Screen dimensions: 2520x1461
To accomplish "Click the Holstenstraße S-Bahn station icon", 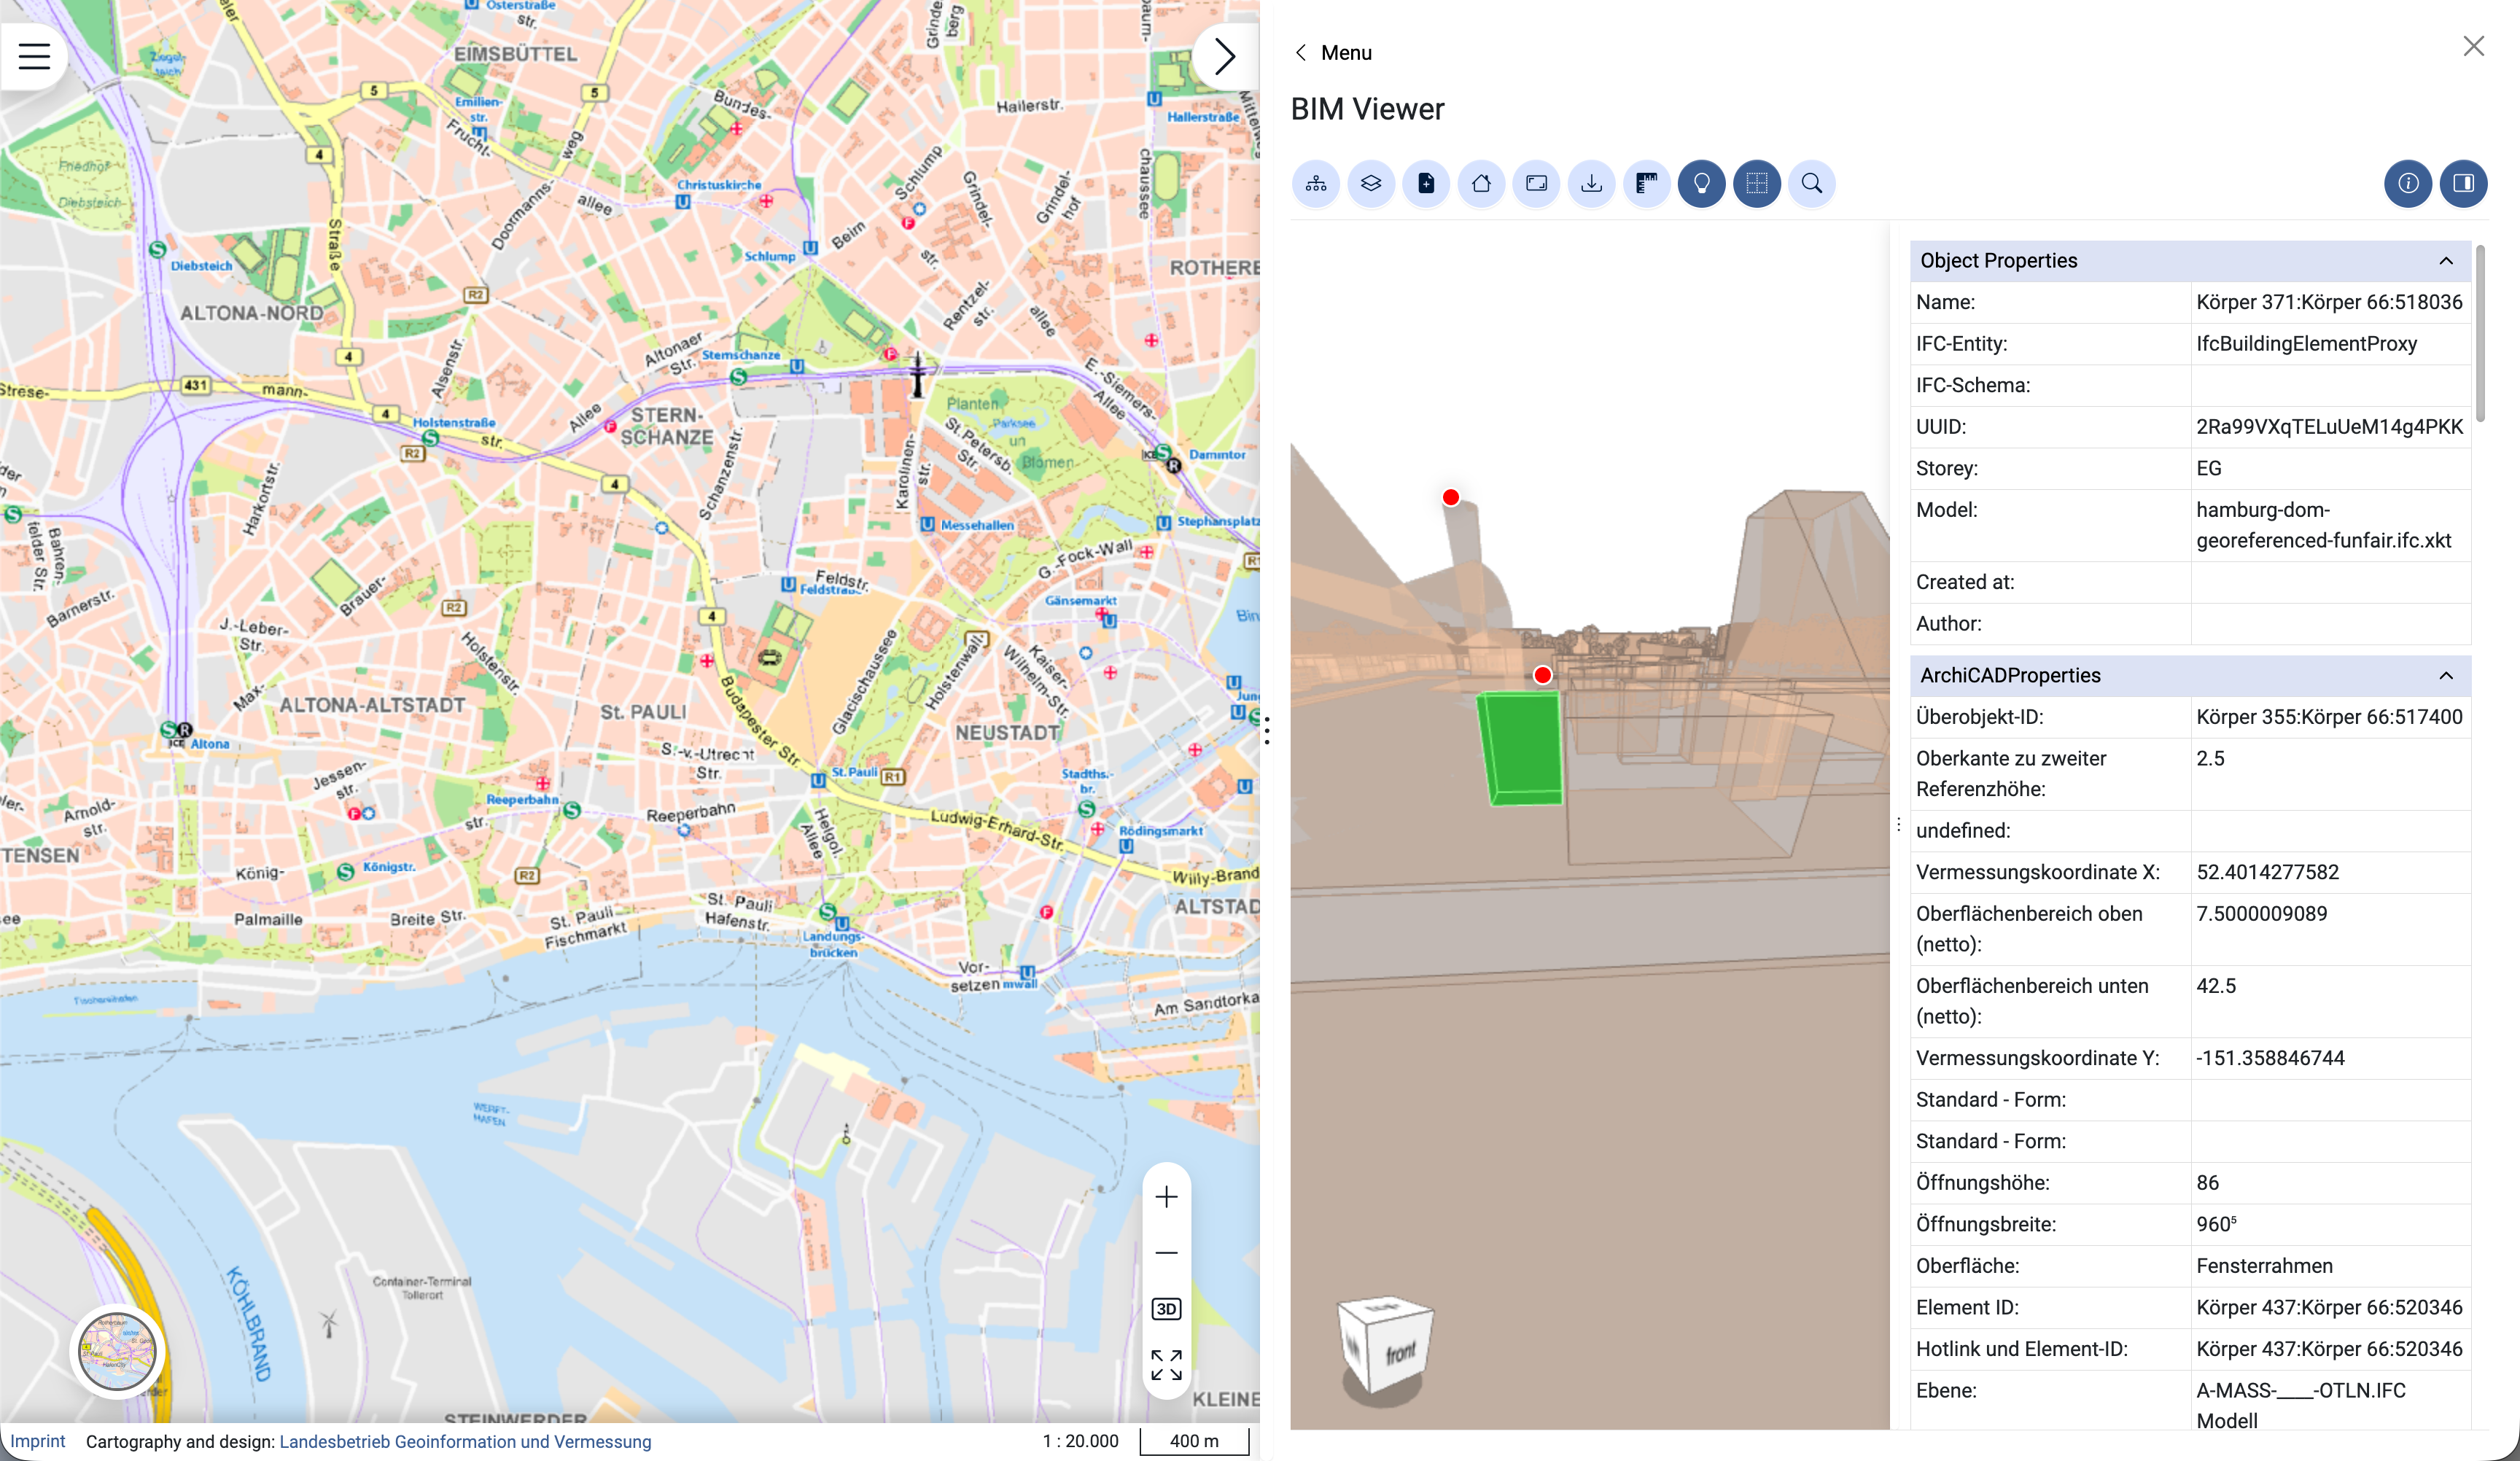I will [x=430, y=438].
